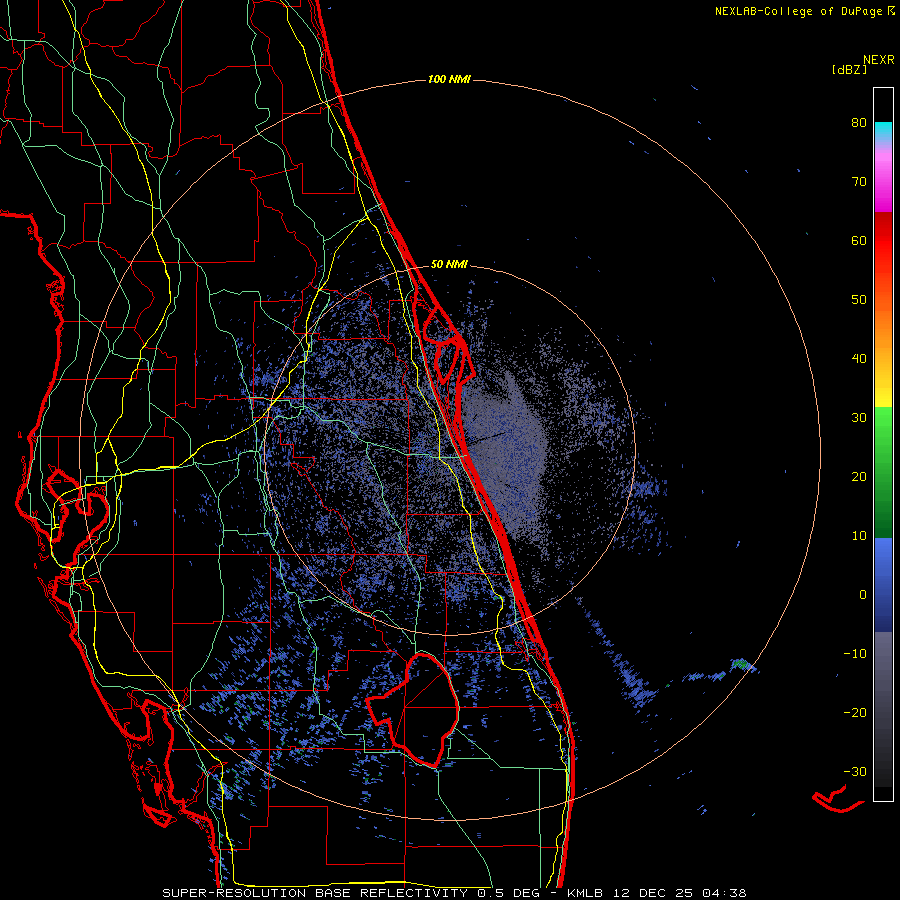Click the NEXR label above color scale
The image size is (900, 900).
click(878, 60)
